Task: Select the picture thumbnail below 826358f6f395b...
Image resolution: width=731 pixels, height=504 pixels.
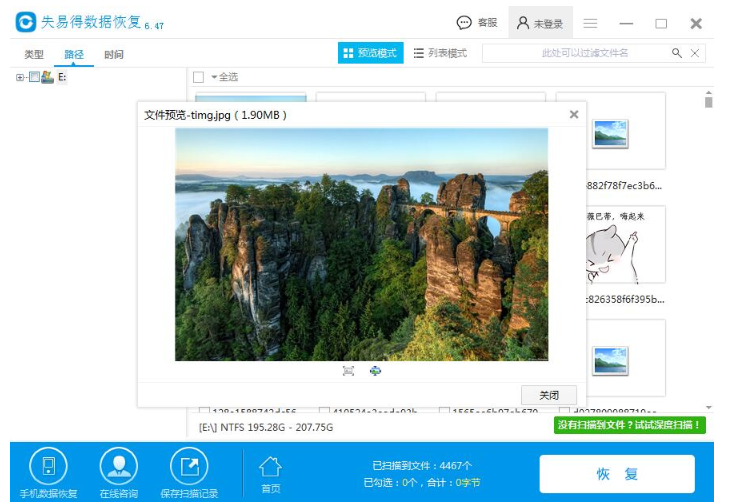Action: tap(610, 360)
